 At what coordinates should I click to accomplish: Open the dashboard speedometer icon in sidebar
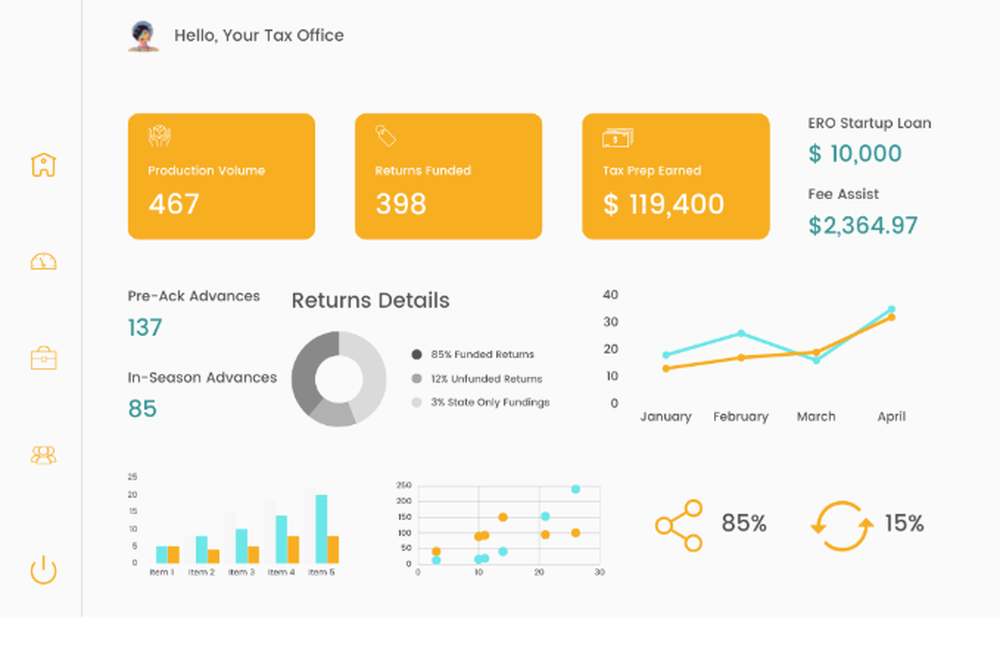pos(42,261)
